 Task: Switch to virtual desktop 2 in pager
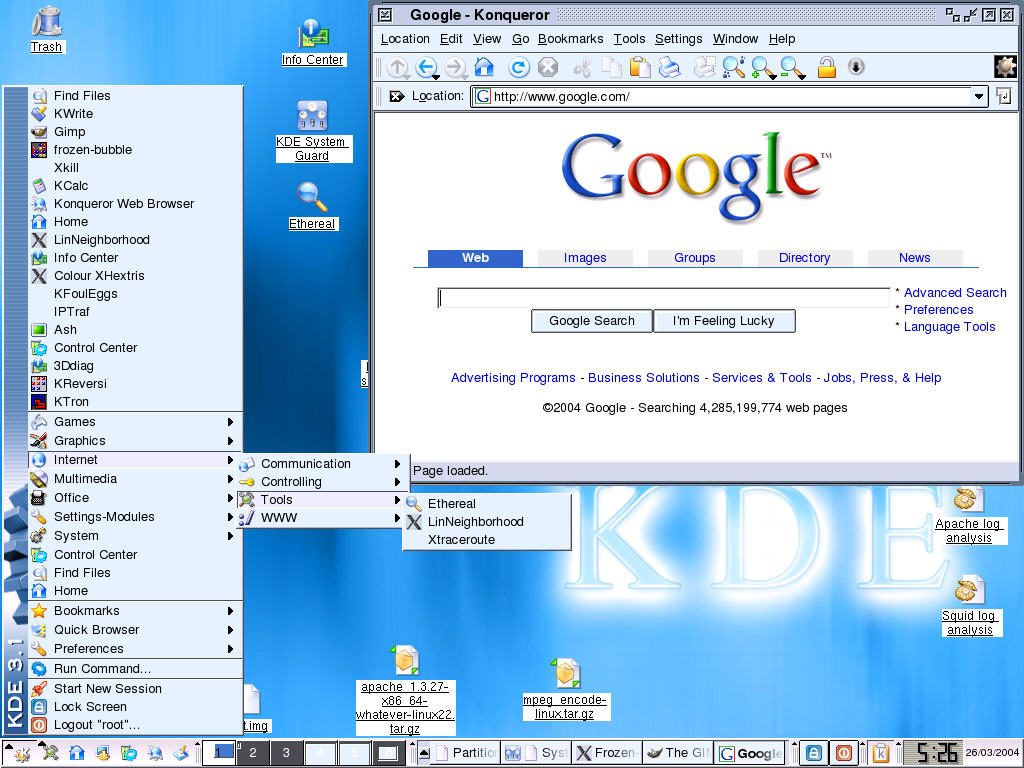coord(253,753)
